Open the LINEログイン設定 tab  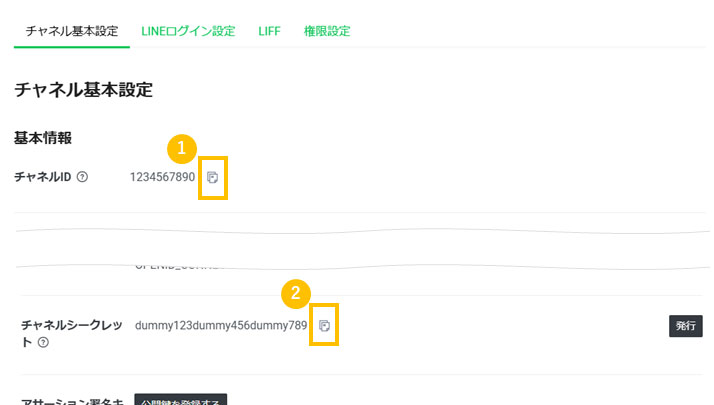[x=188, y=31]
